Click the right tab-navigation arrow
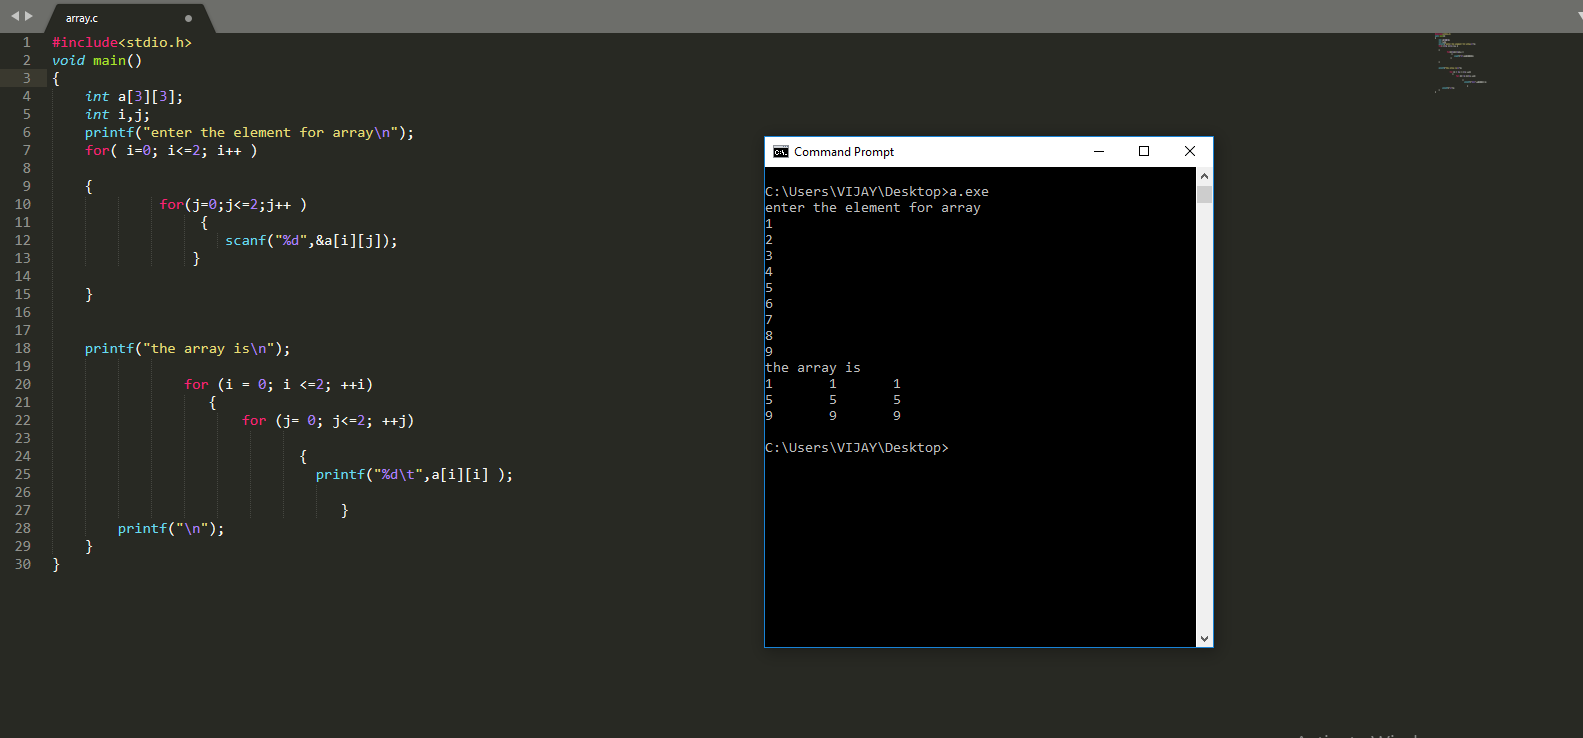Screen dimensions: 1583x738 click(29, 16)
